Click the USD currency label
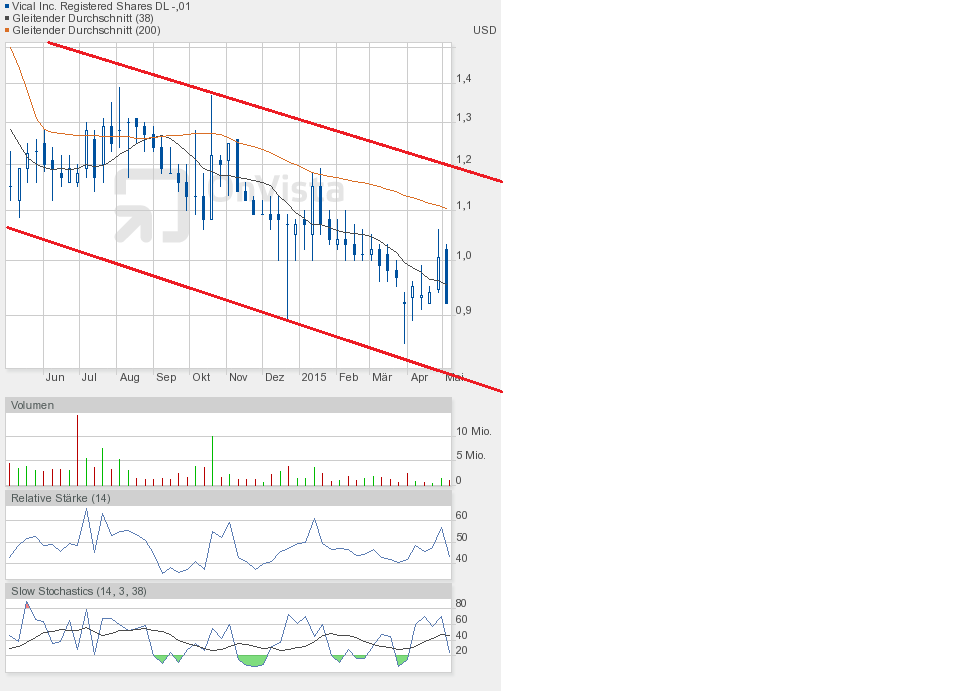Screen dimensions: 960x691 coord(484,30)
